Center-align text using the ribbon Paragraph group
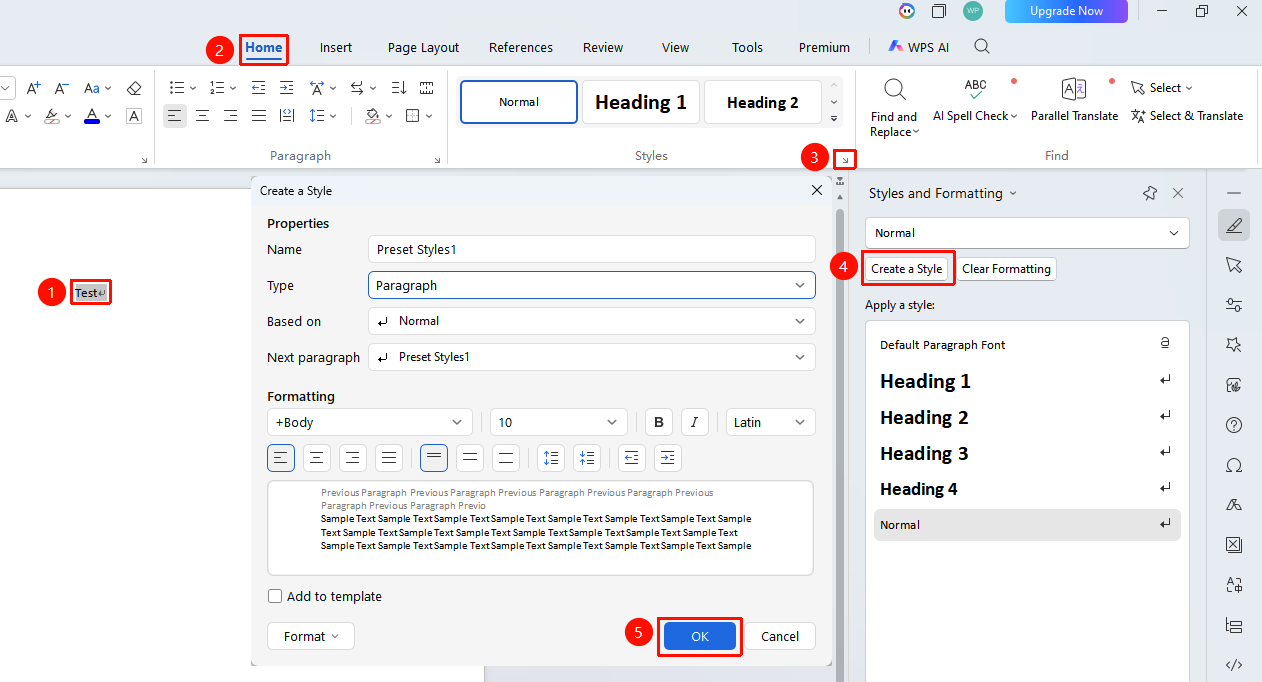This screenshot has height=682, width=1262. click(x=203, y=116)
